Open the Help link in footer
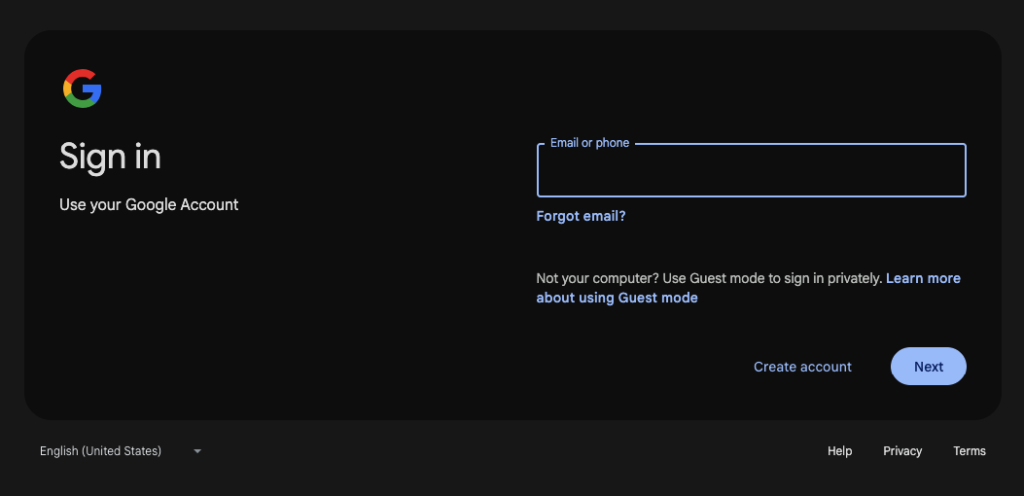Image resolution: width=1024 pixels, height=496 pixels. coord(840,451)
